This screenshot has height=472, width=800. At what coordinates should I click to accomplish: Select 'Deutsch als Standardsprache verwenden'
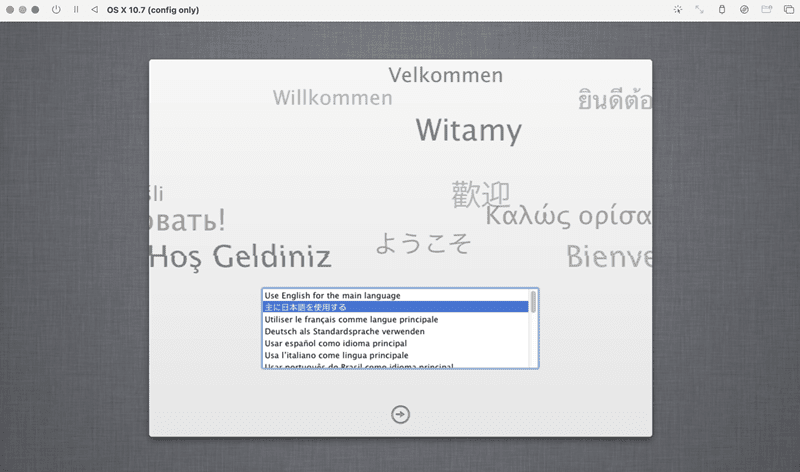pos(395,331)
